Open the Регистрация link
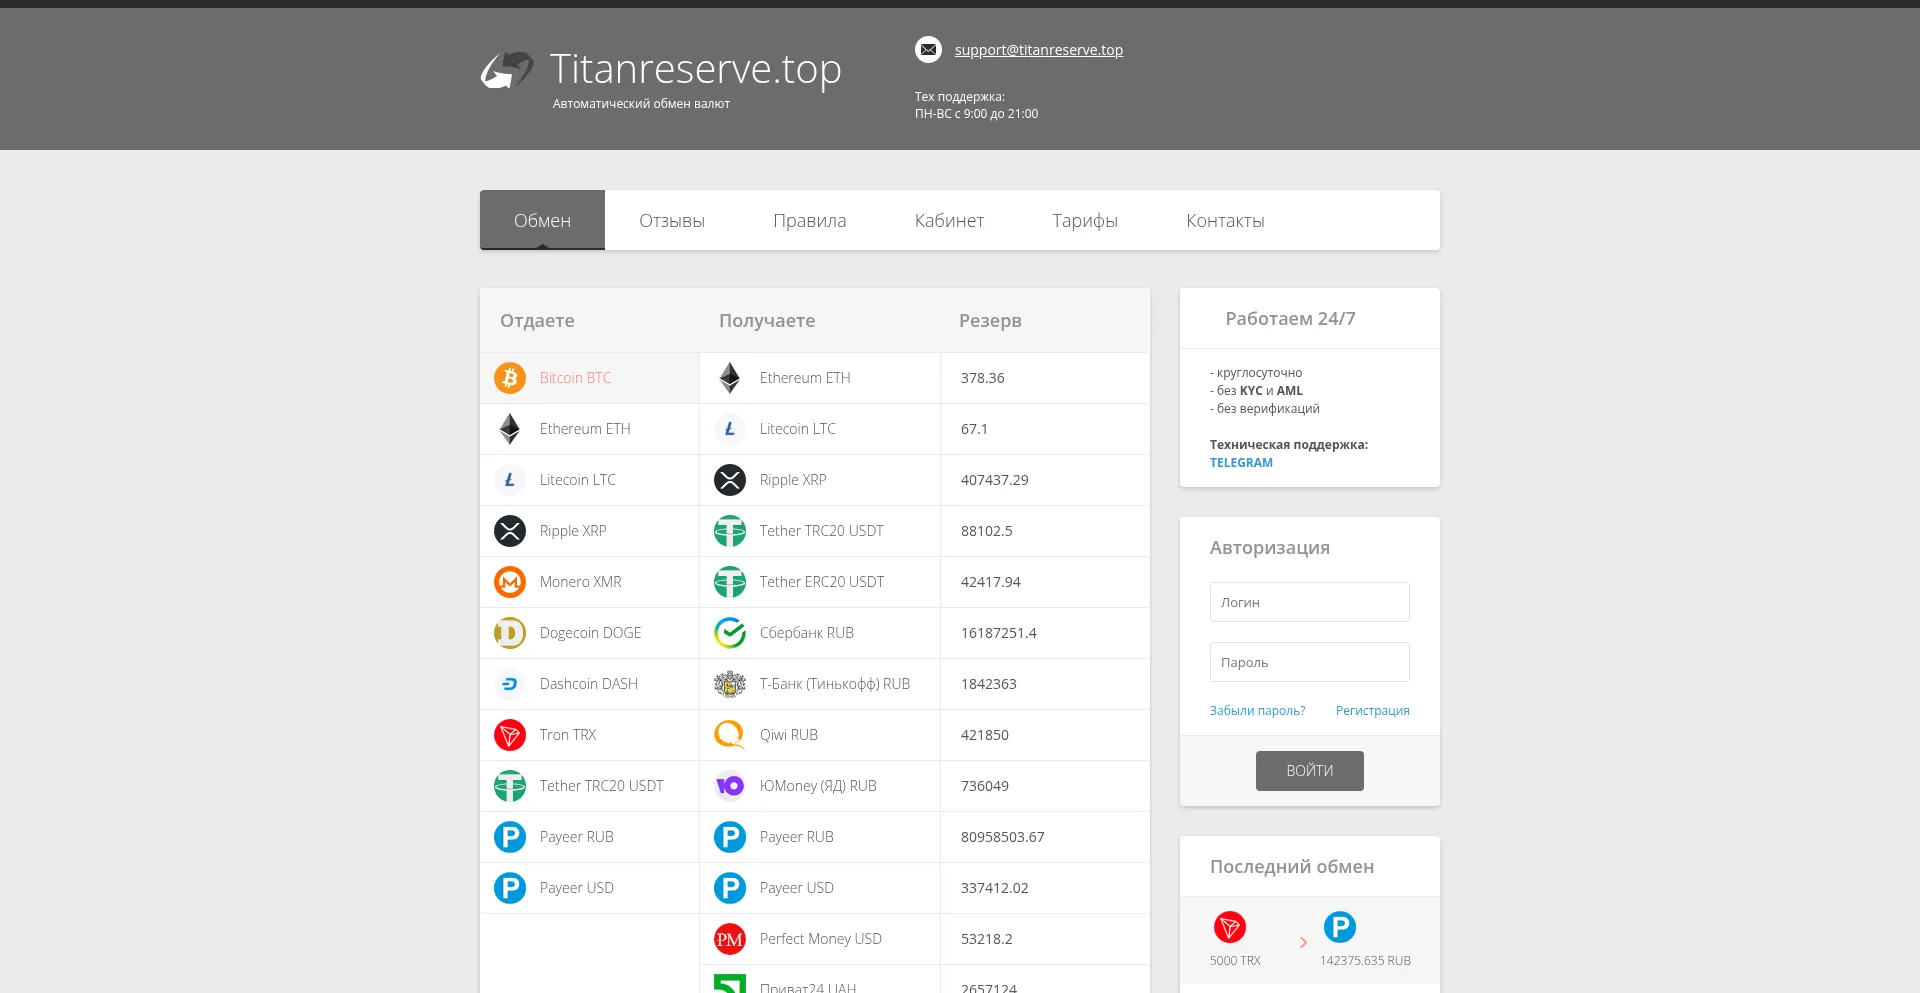 (x=1372, y=711)
